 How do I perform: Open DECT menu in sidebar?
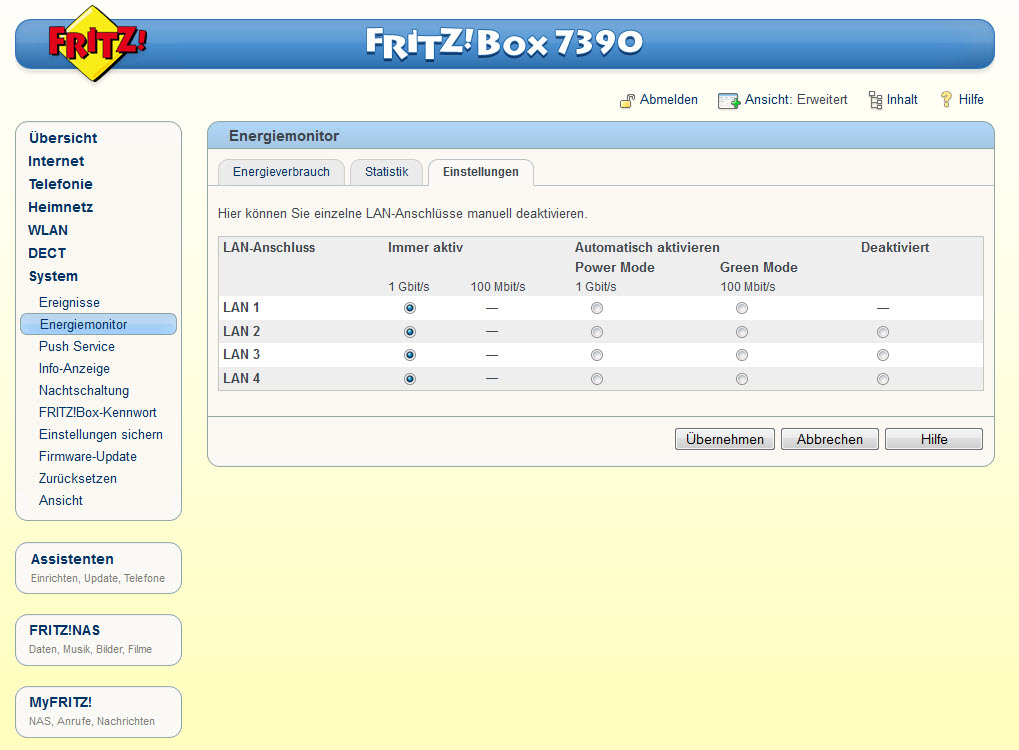tap(47, 253)
